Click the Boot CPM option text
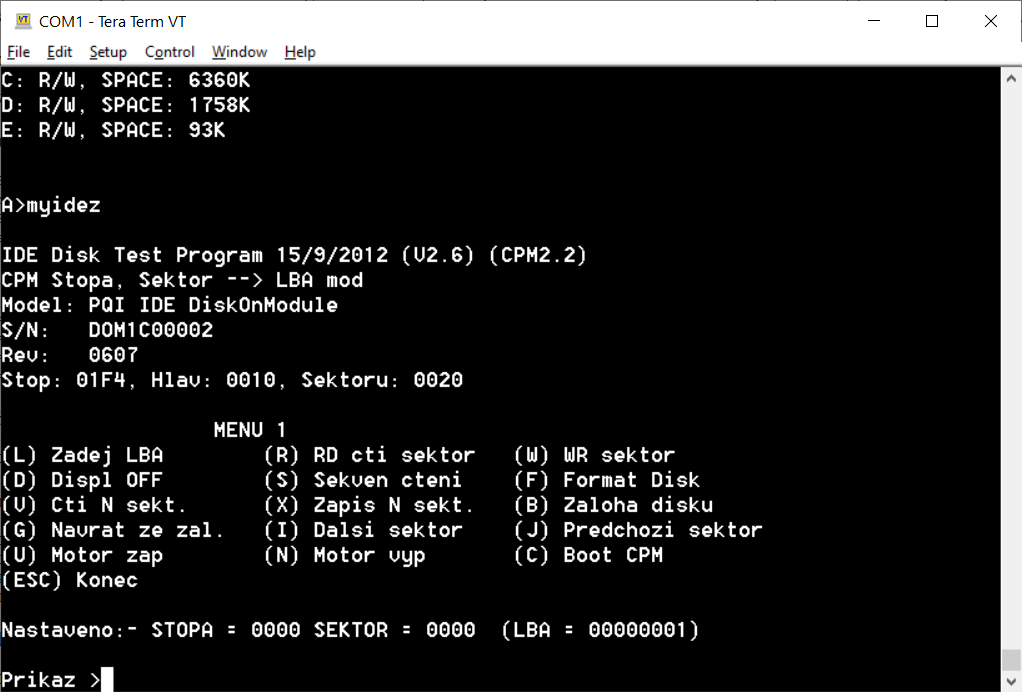This screenshot has height=692, width=1022. pos(612,555)
